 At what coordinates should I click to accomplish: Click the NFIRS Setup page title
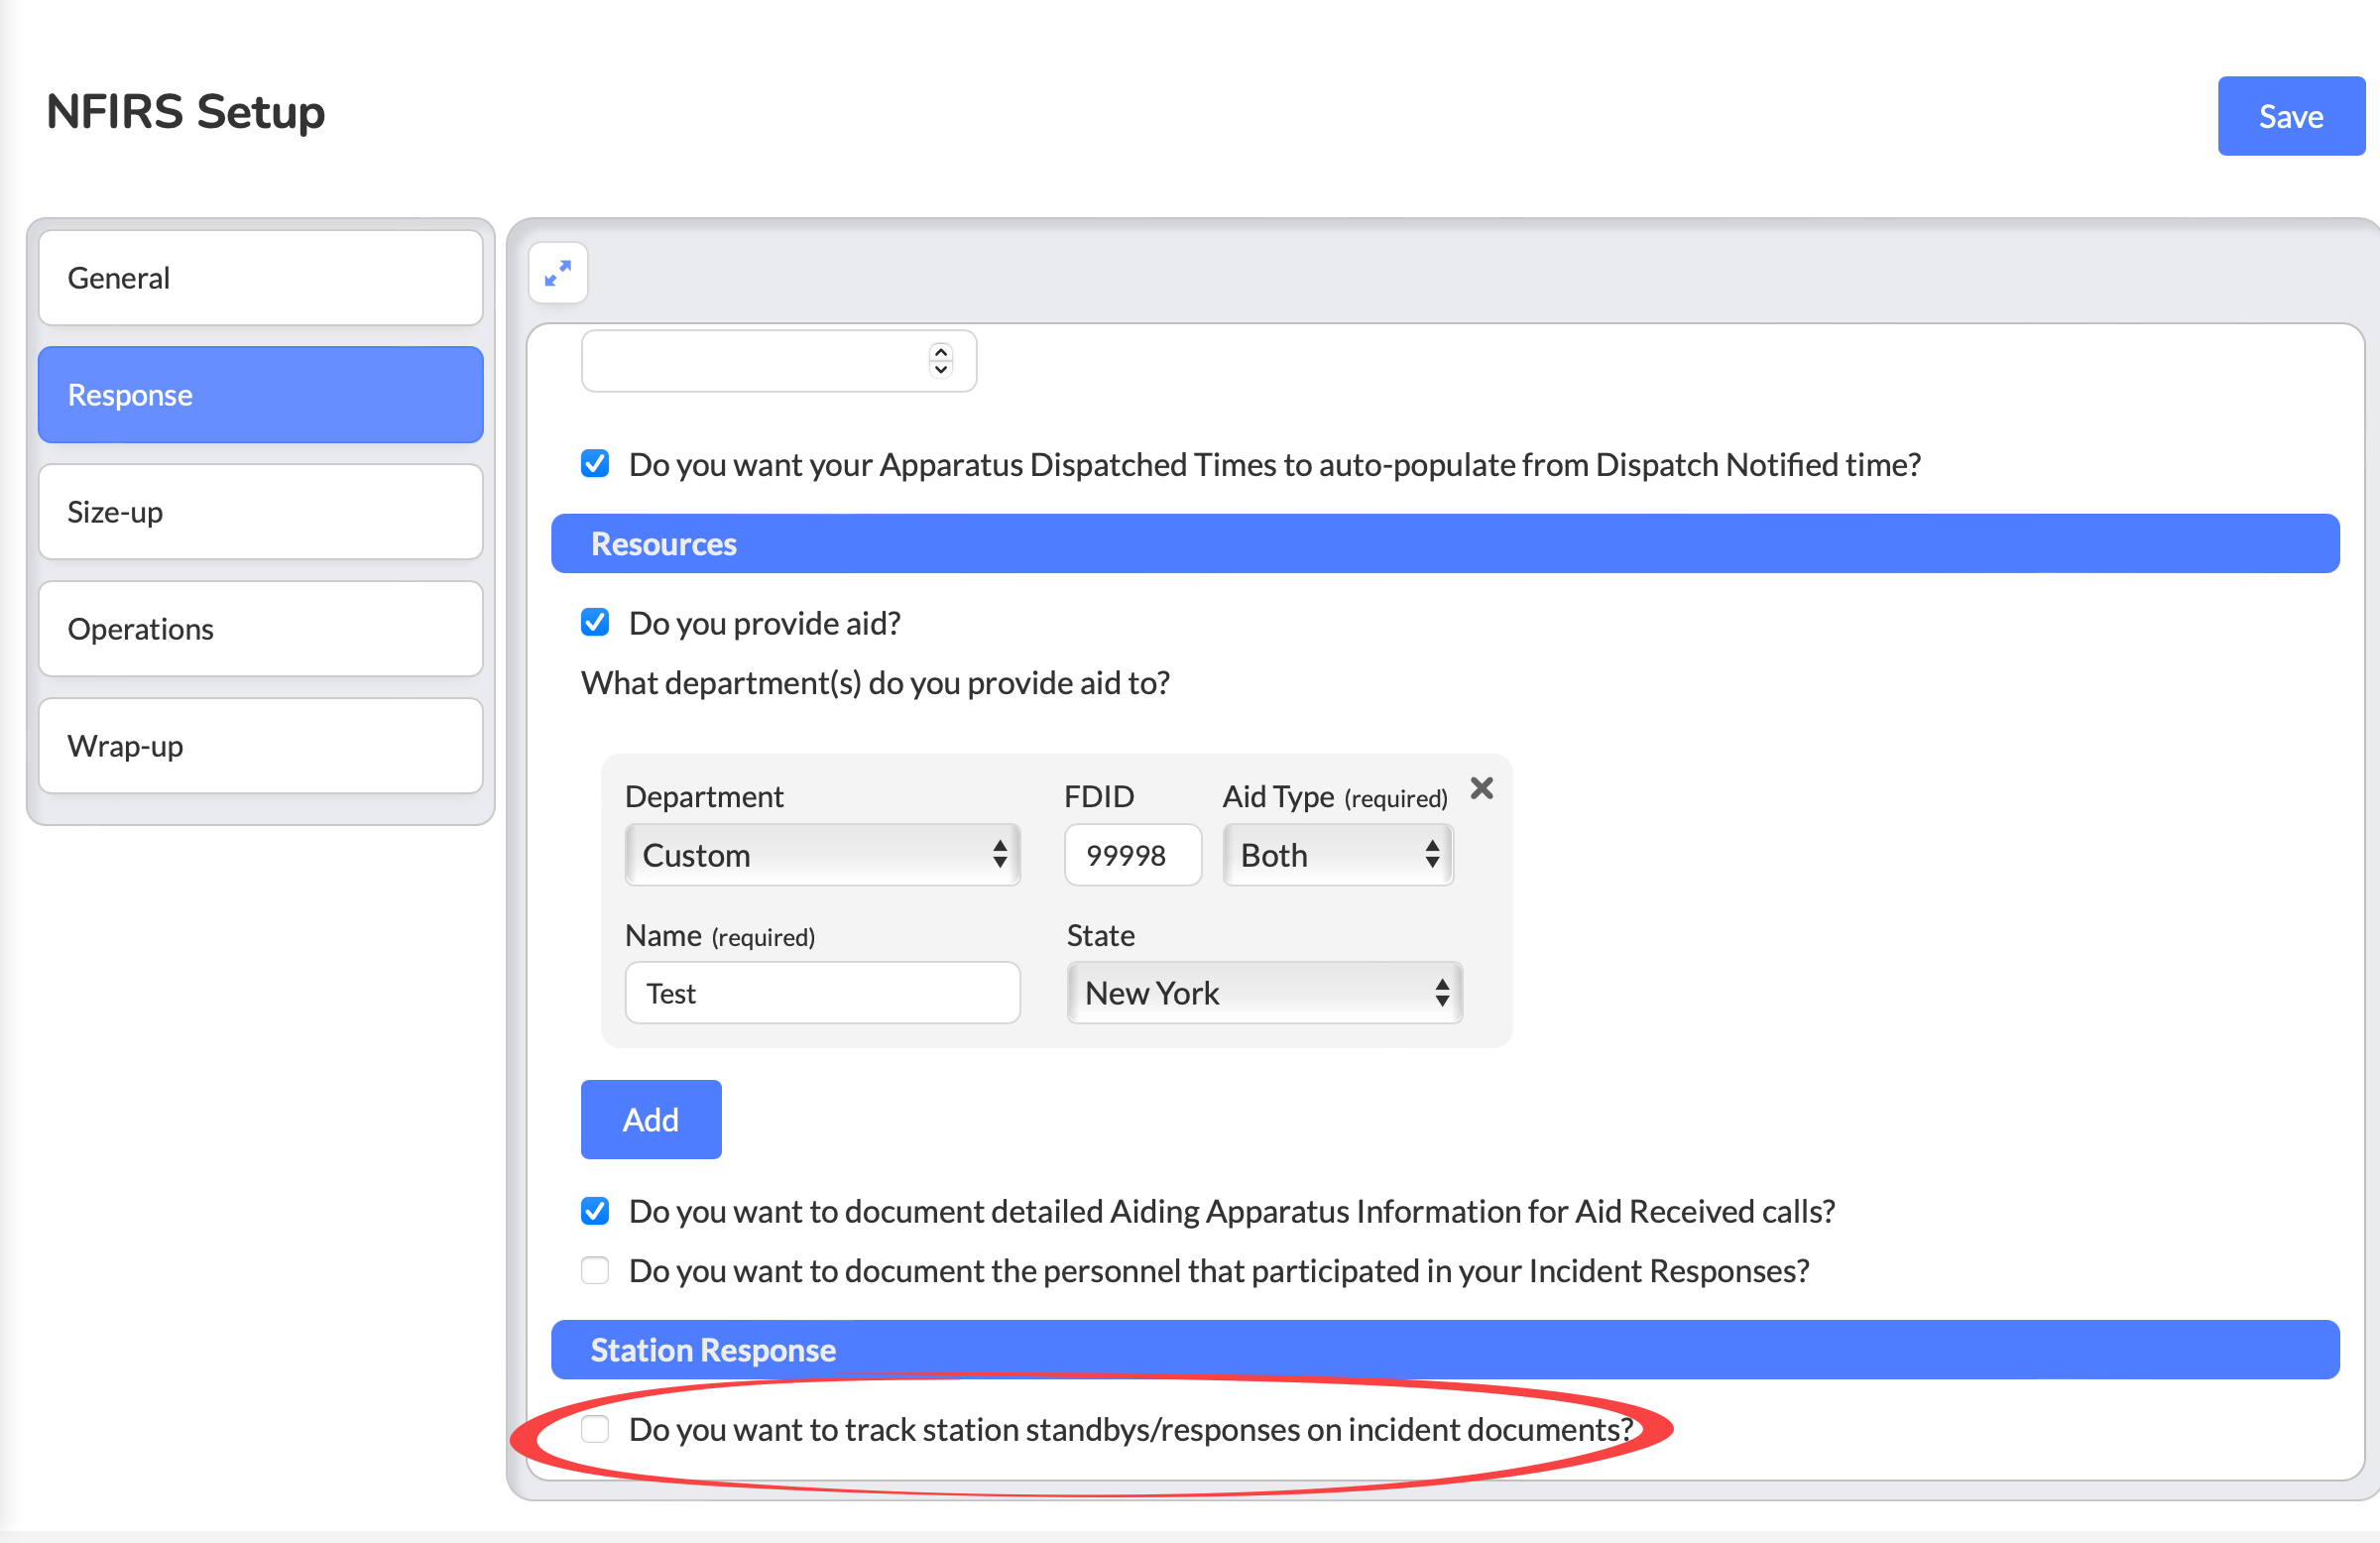186,112
